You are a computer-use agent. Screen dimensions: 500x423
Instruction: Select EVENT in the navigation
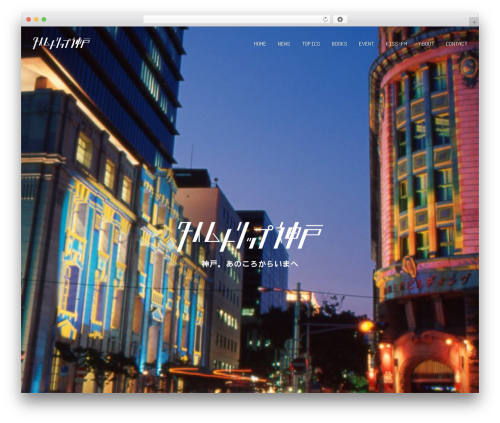tap(366, 44)
